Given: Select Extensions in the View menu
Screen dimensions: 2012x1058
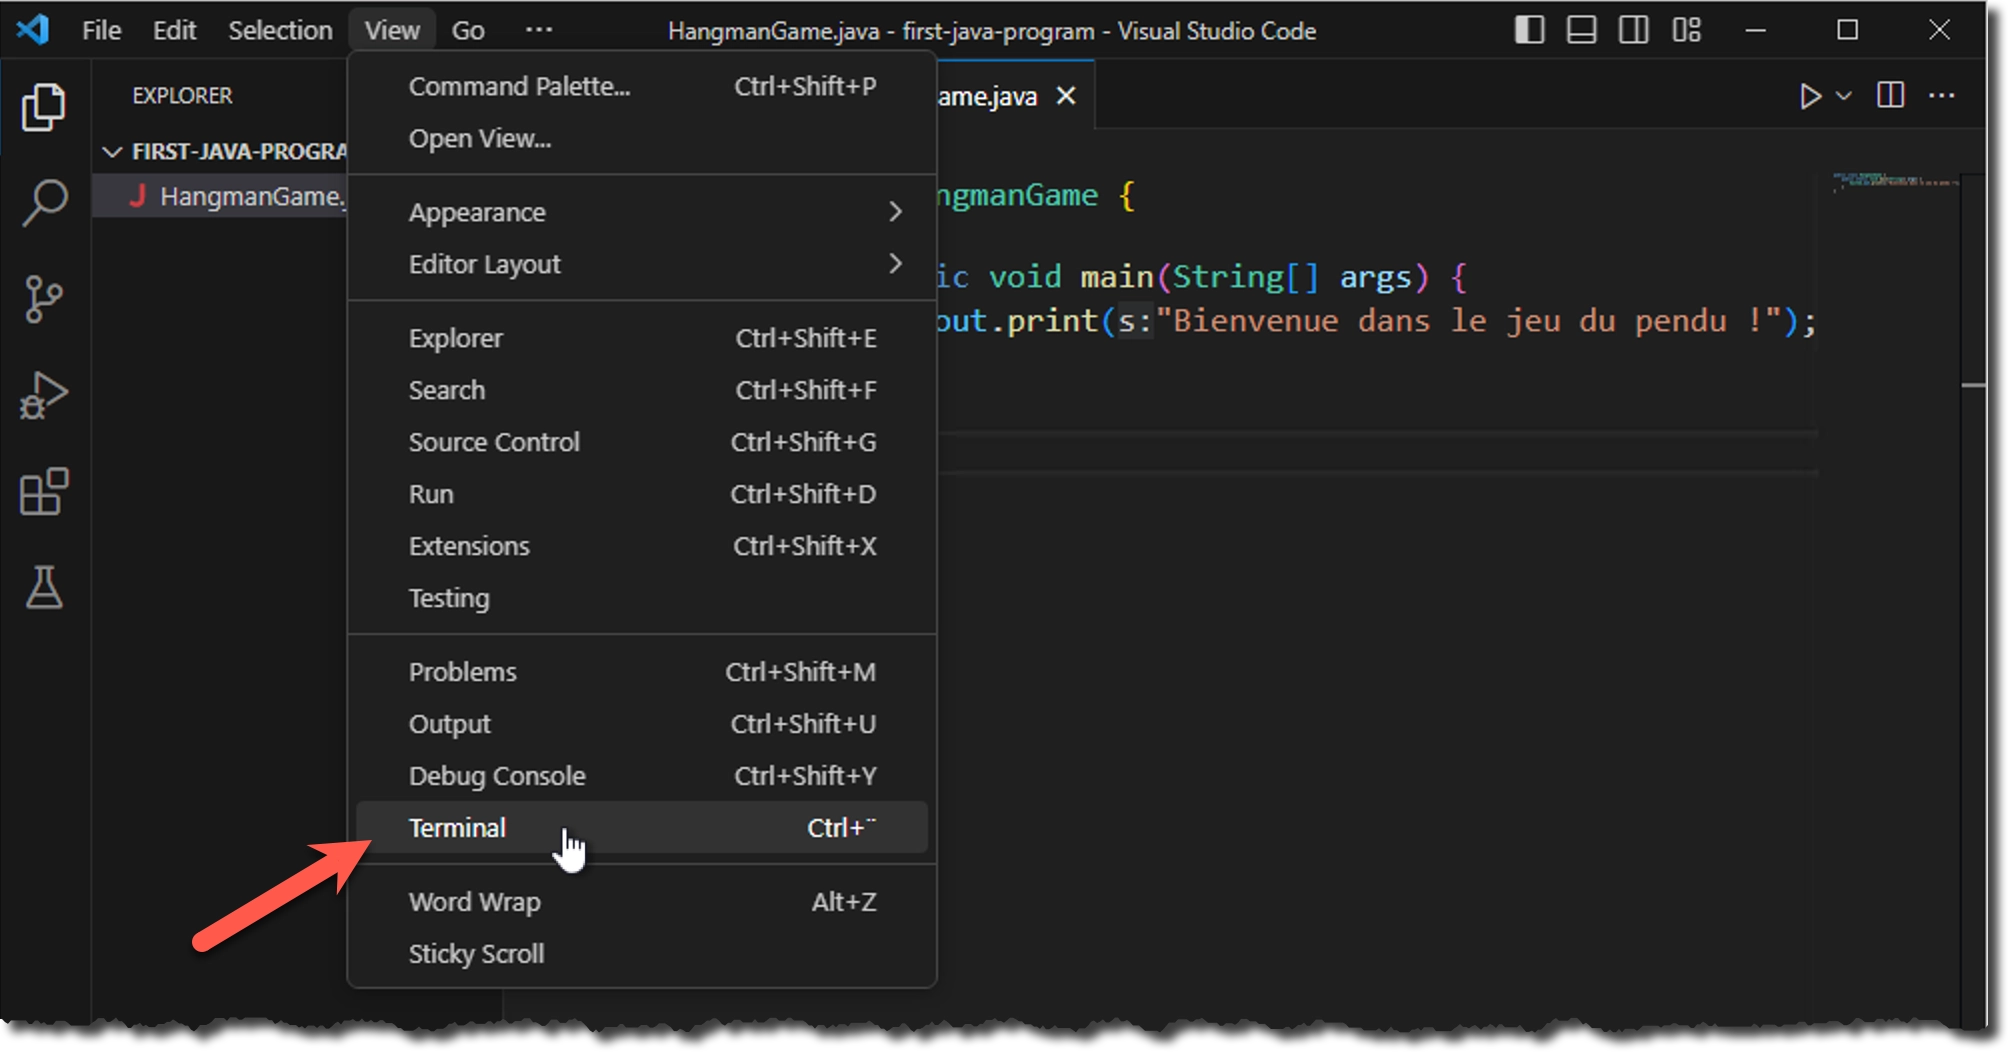Looking at the screenshot, I should click(x=642, y=546).
